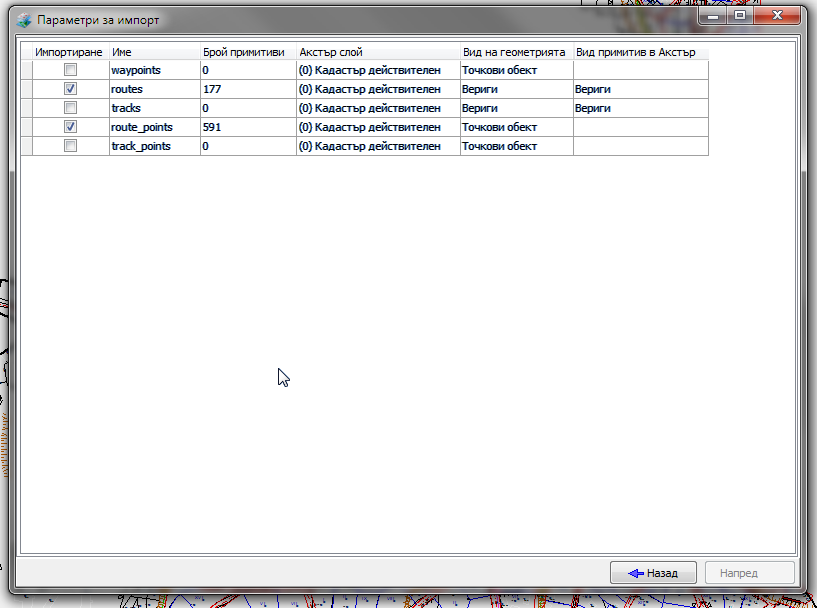Toggle the track_points import checkbox
Viewport: 817px width, 608px height.
pos(70,146)
